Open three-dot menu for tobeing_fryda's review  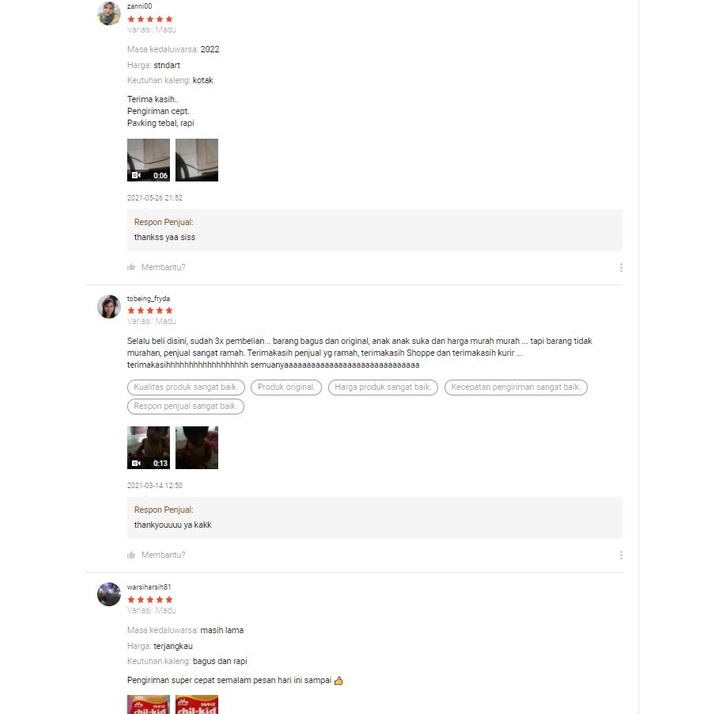[621, 555]
